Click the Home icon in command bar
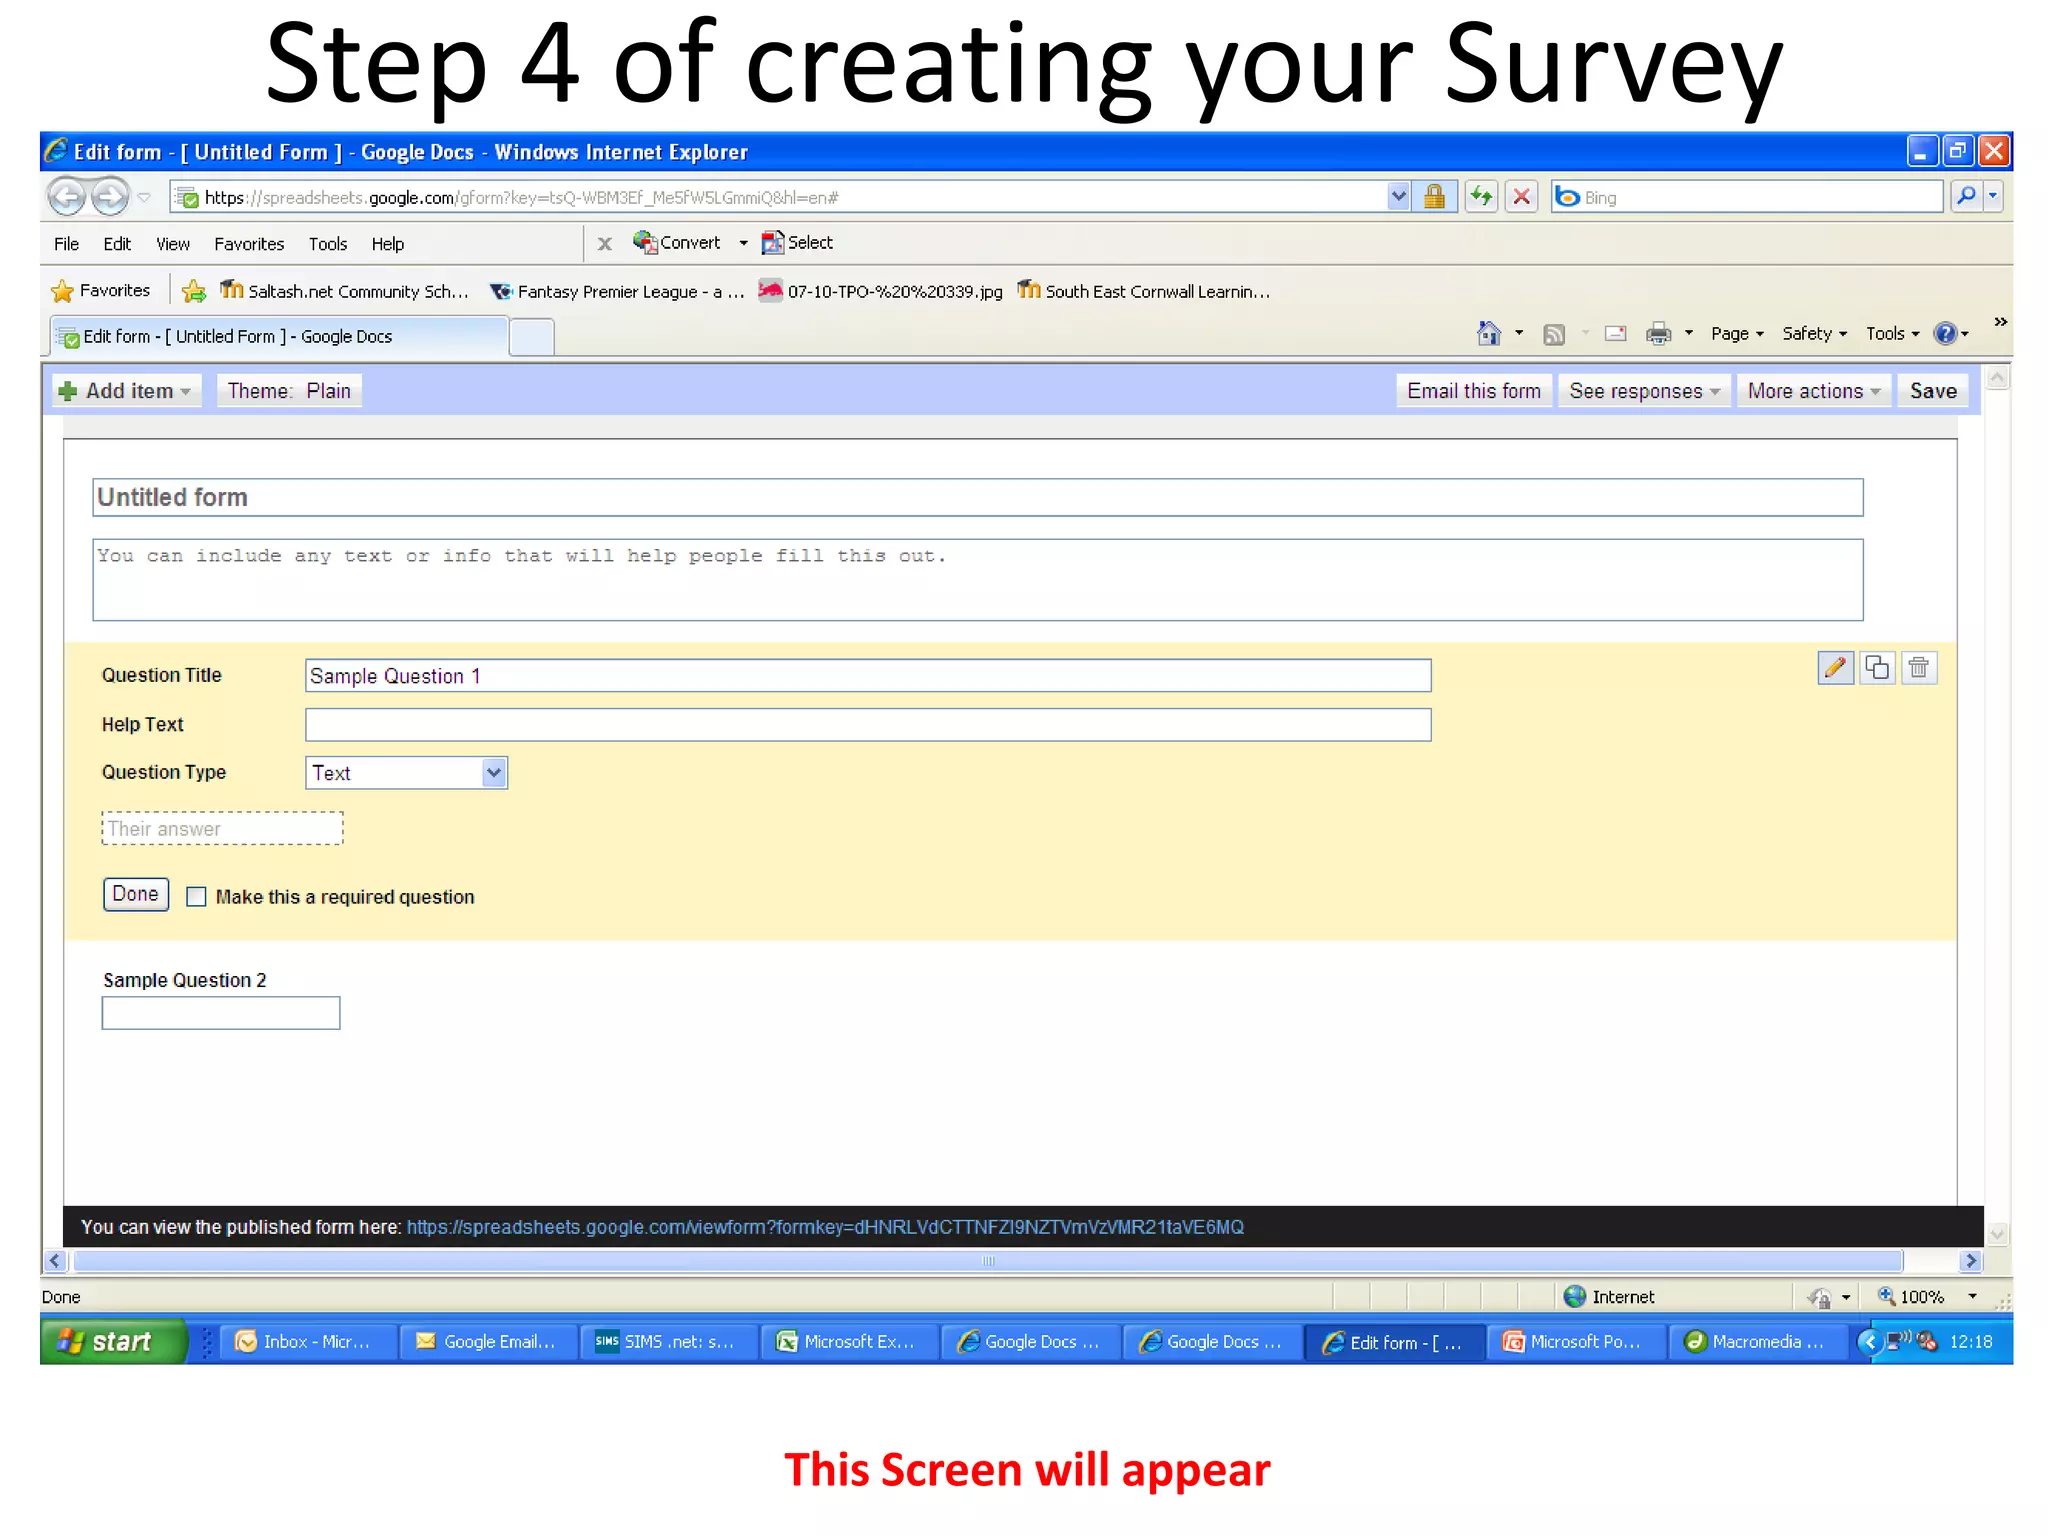 (x=1489, y=333)
